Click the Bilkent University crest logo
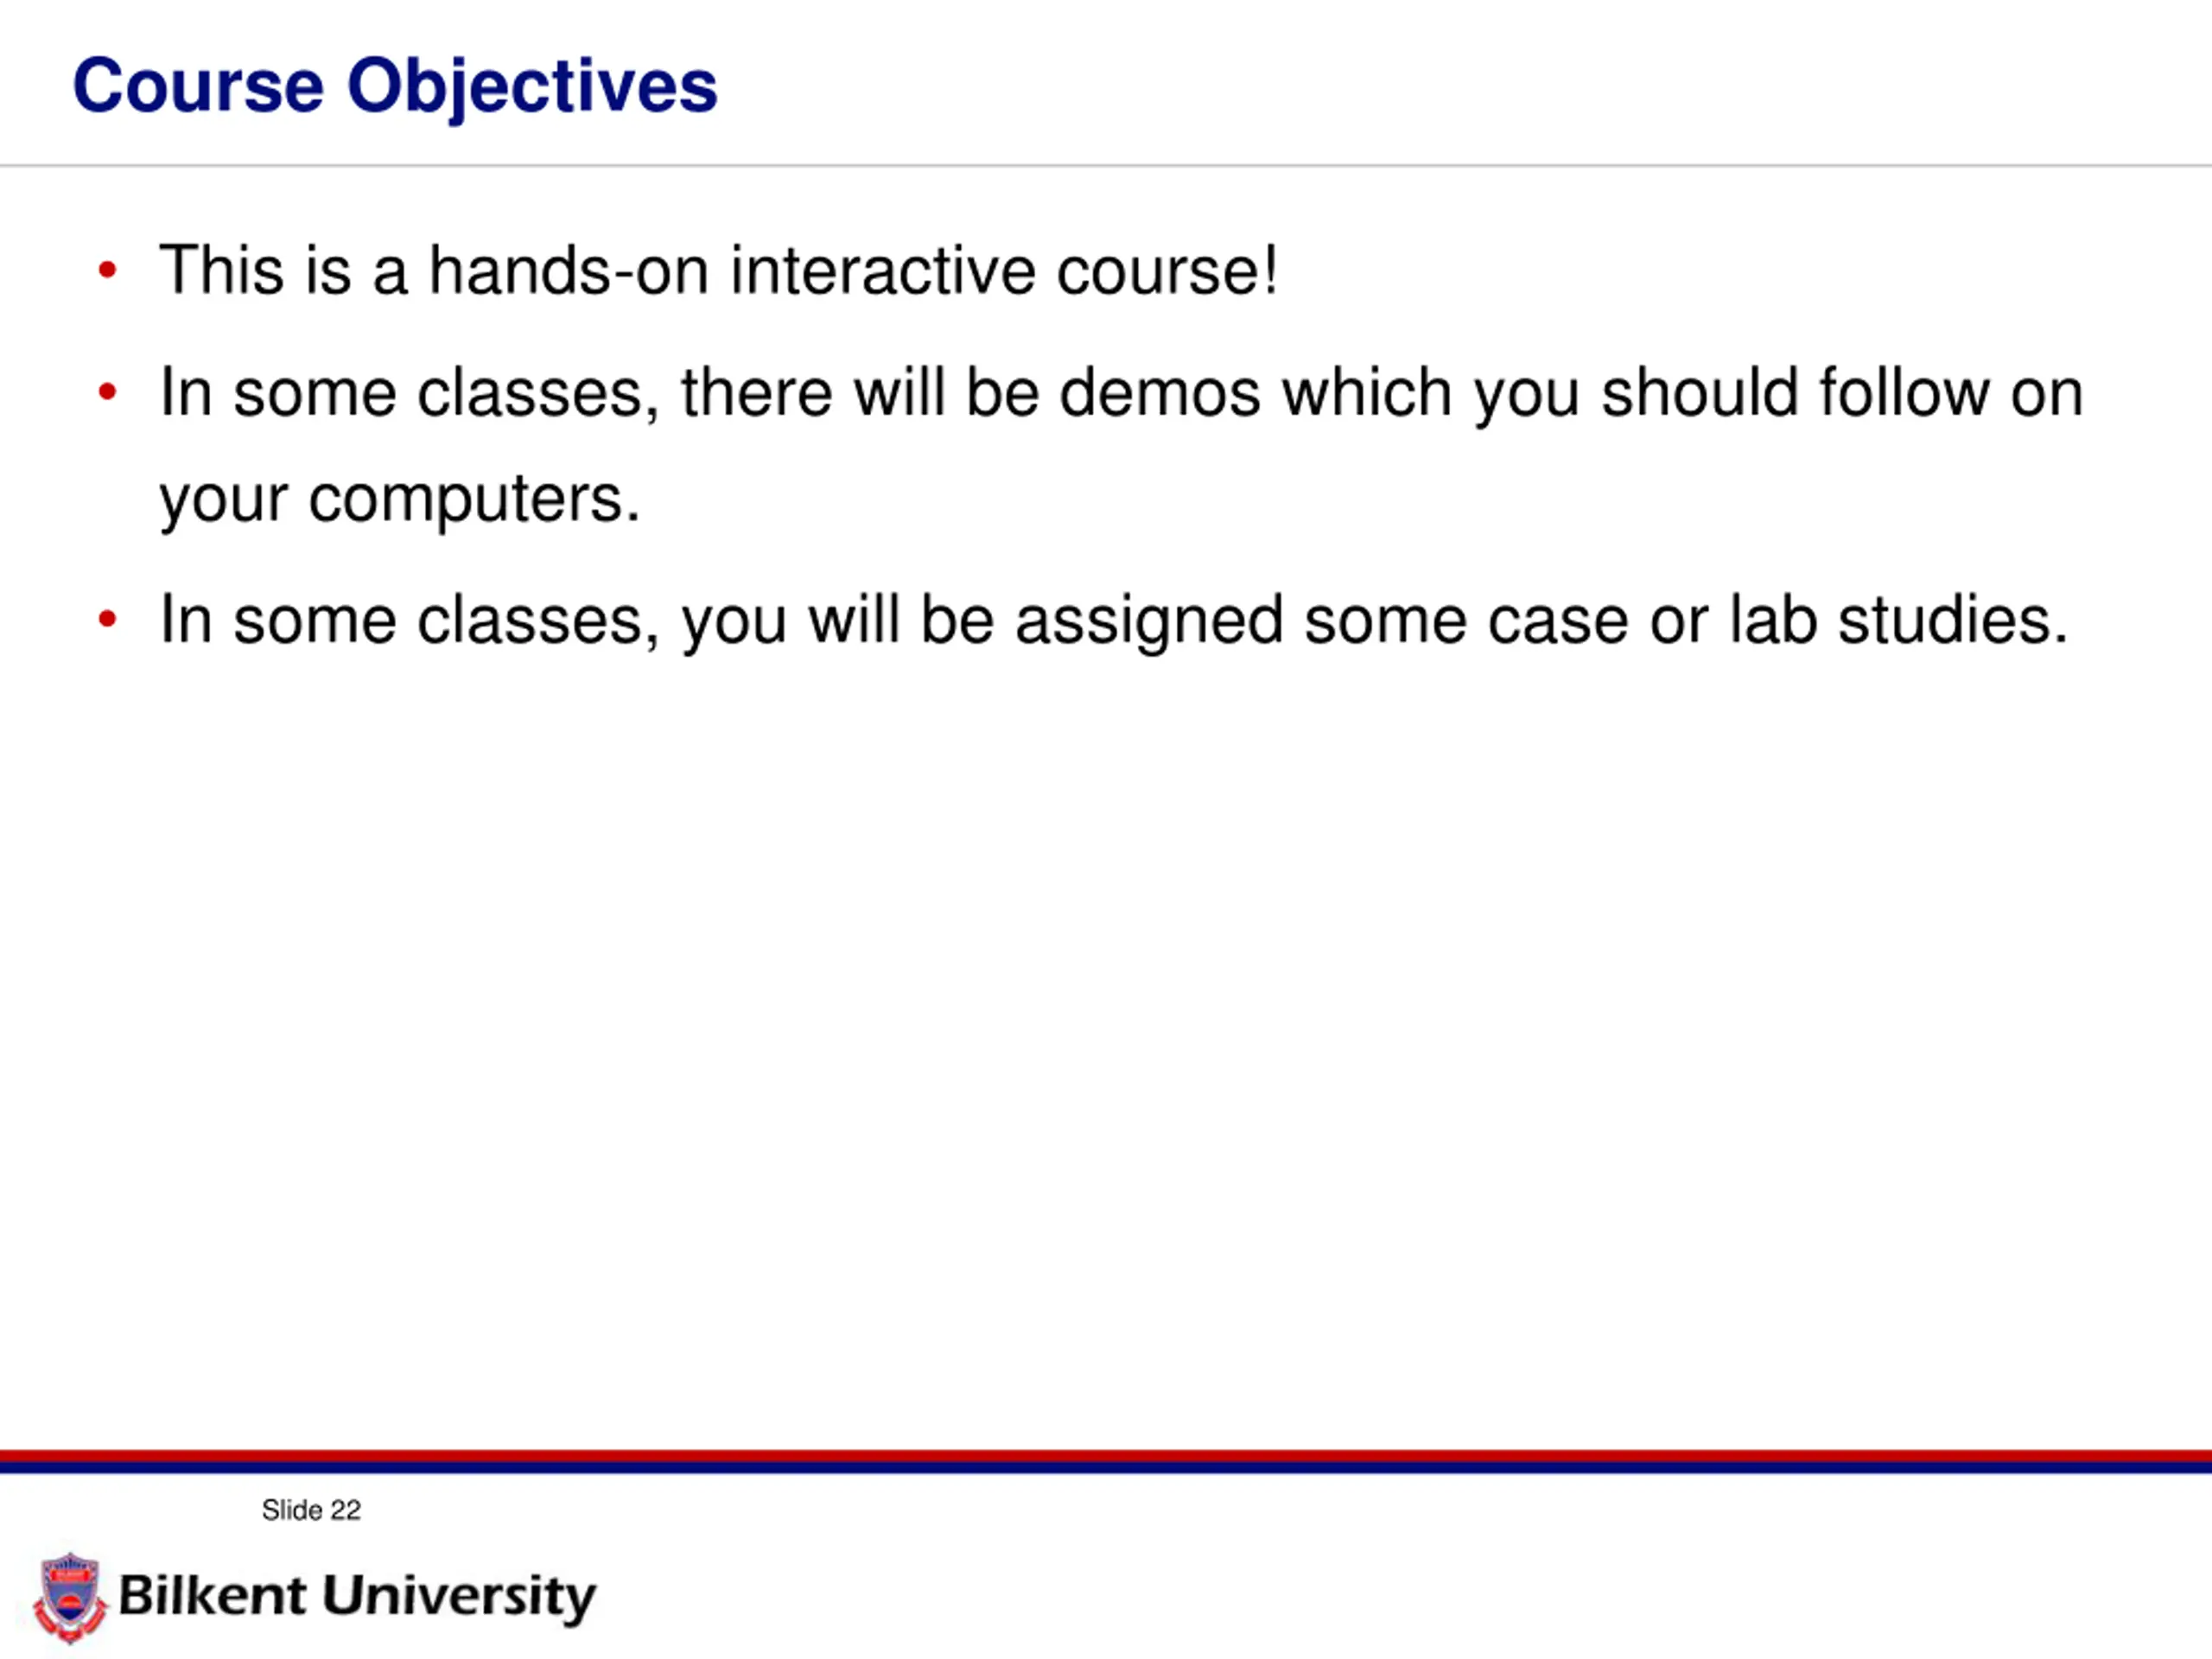The width and height of the screenshot is (2212, 1659). pyautogui.click(x=70, y=1597)
